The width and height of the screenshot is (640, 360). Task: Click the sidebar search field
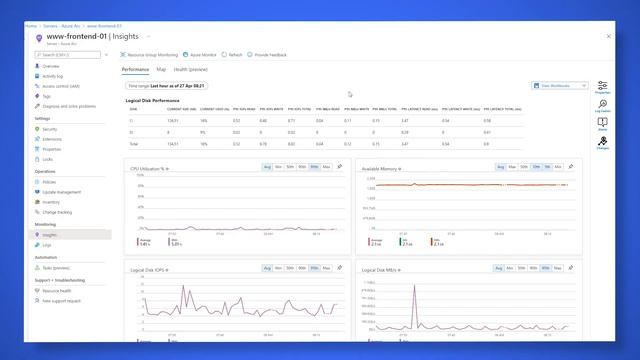click(x=68, y=55)
